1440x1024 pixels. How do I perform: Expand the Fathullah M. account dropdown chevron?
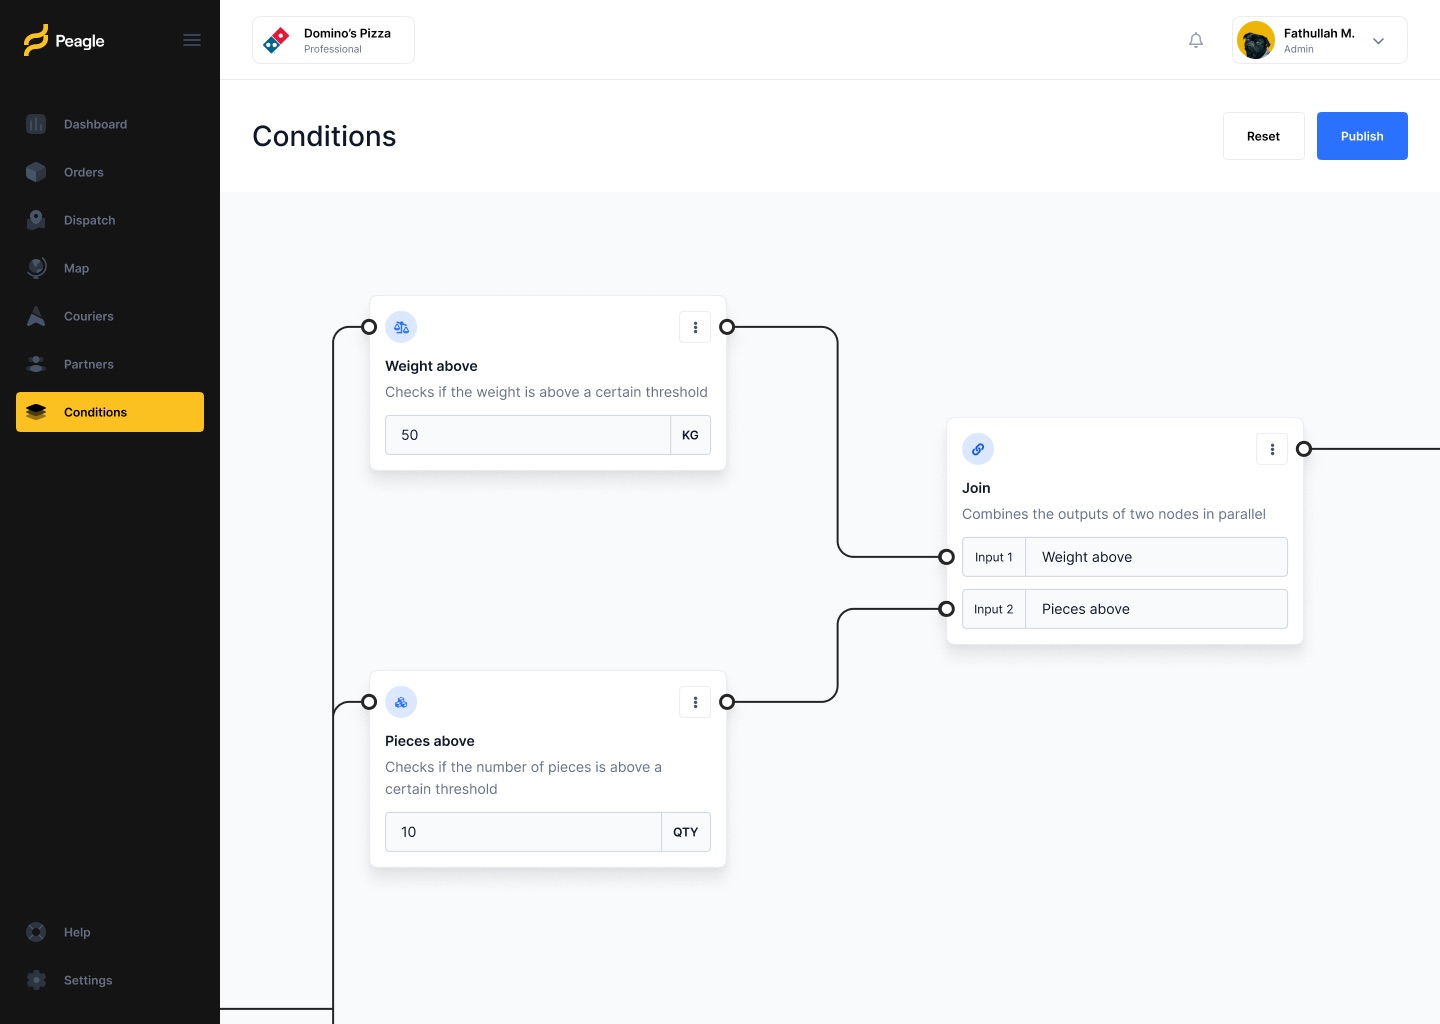(1379, 41)
